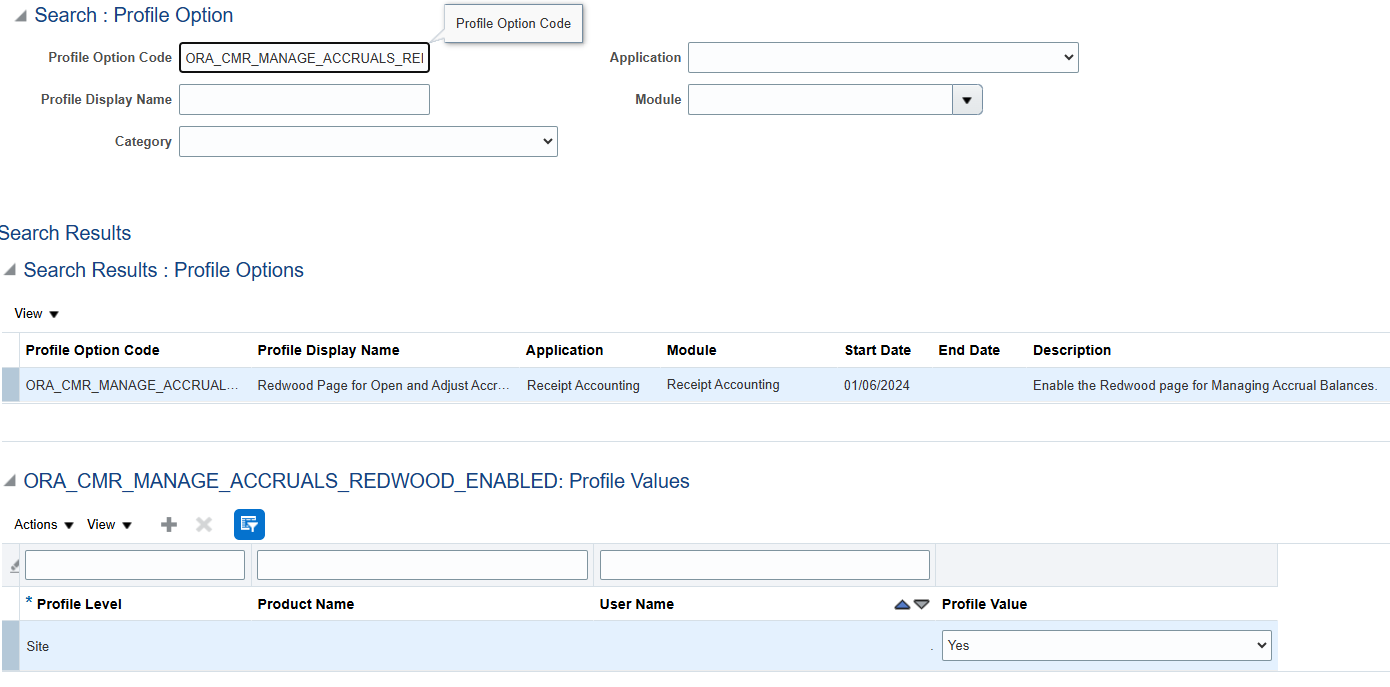The image size is (1390, 687).
Task: Click the 01/06/2024 start date cell
Action: 877,385
